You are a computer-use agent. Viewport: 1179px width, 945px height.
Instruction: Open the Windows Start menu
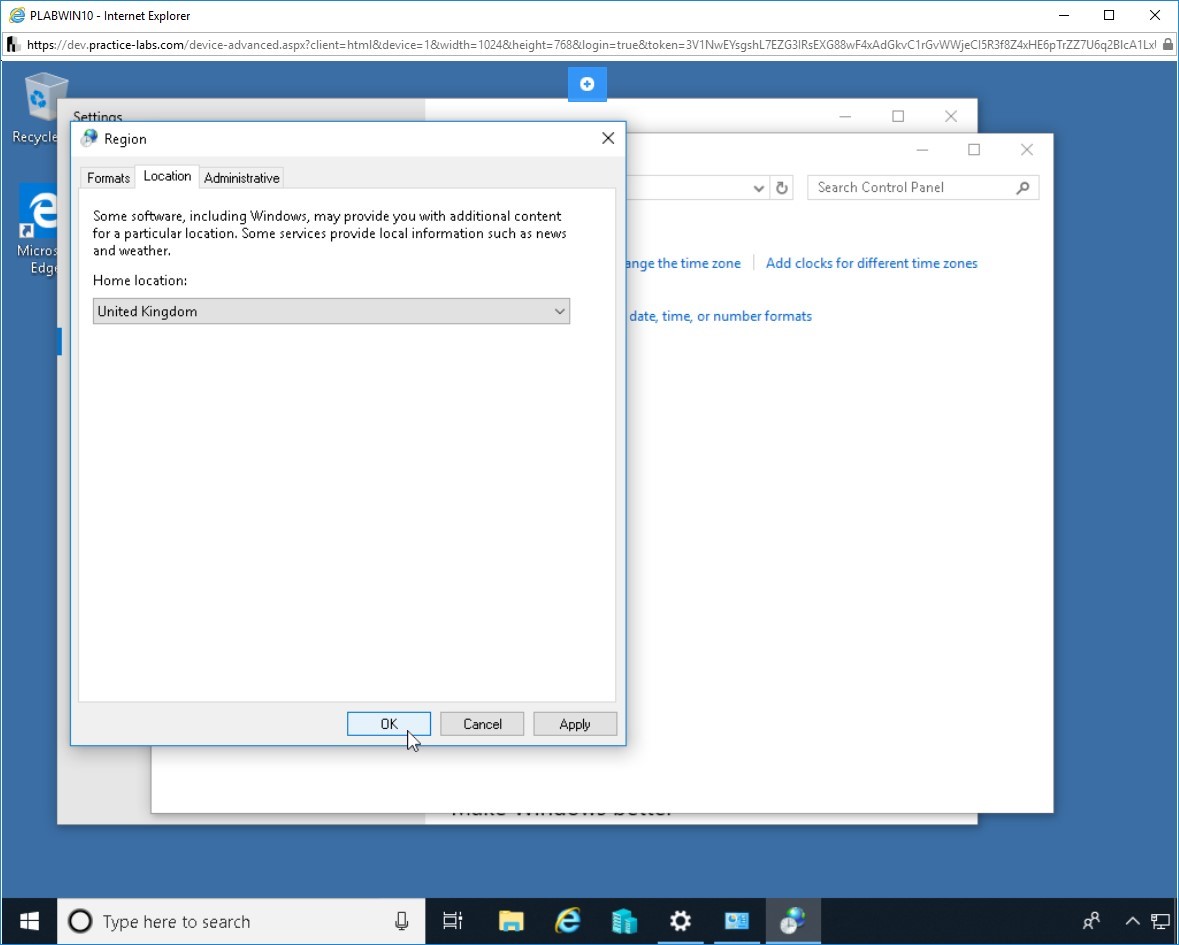[x=29, y=921]
